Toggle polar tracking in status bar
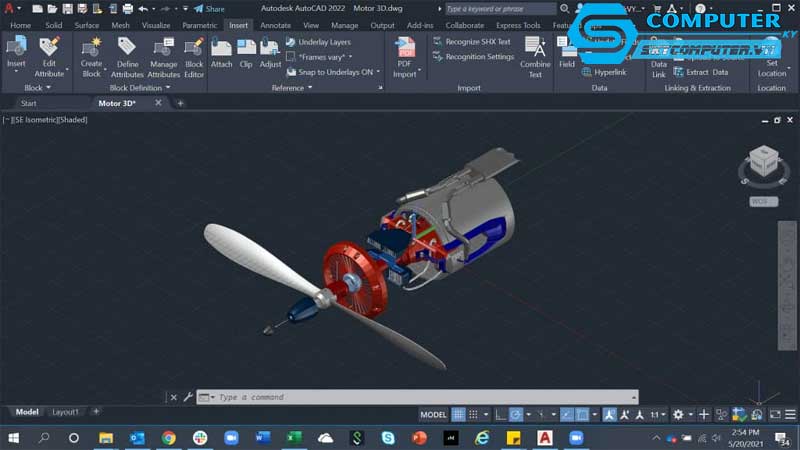 [516, 415]
